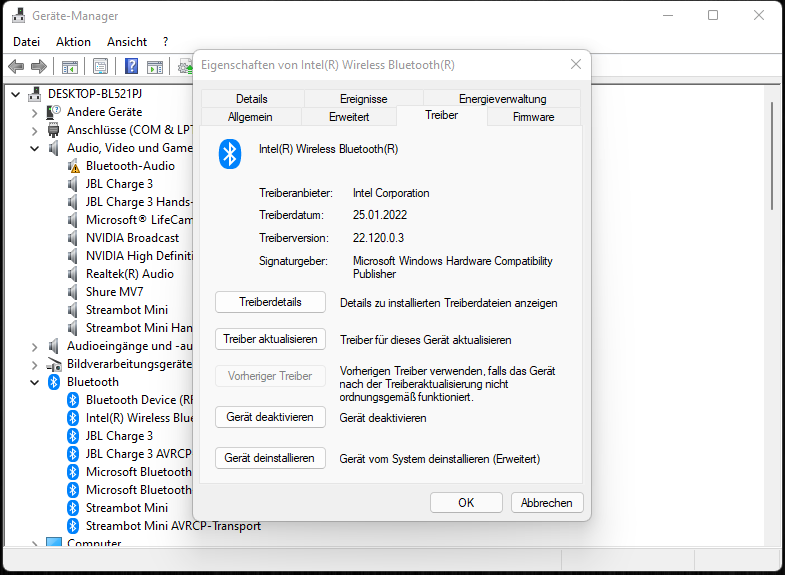Switch to the Firmware tab
This screenshot has height=575, width=785.
tap(534, 117)
